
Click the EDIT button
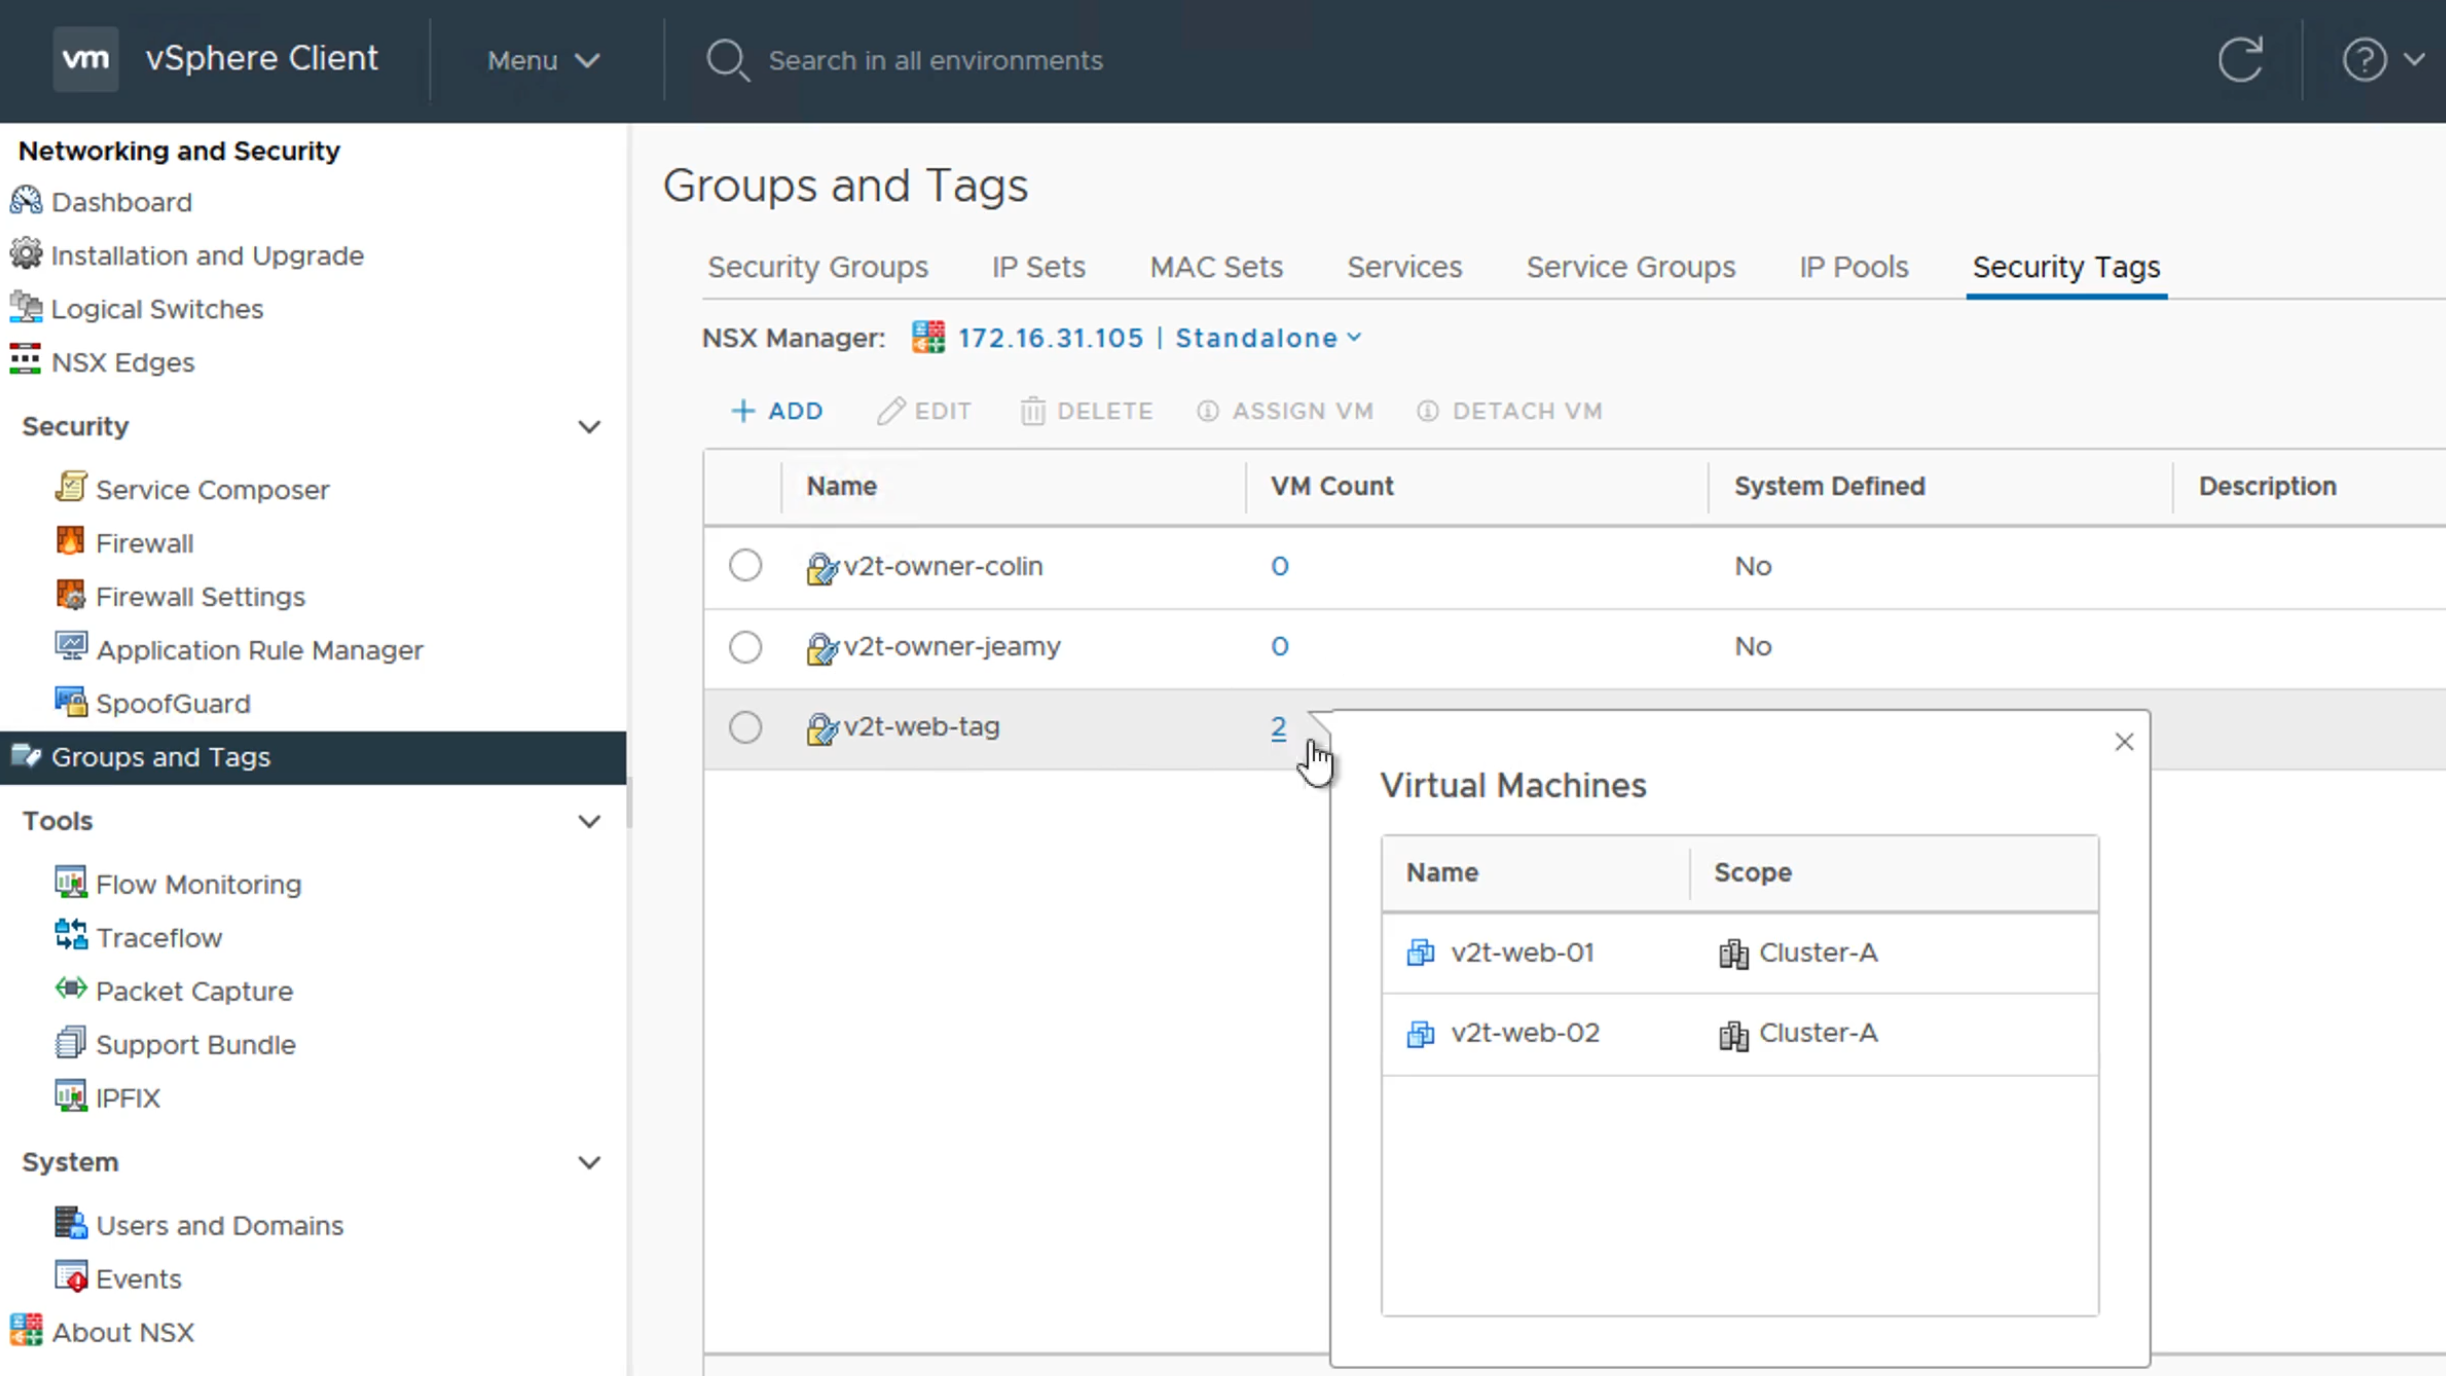(x=924, y=411)
